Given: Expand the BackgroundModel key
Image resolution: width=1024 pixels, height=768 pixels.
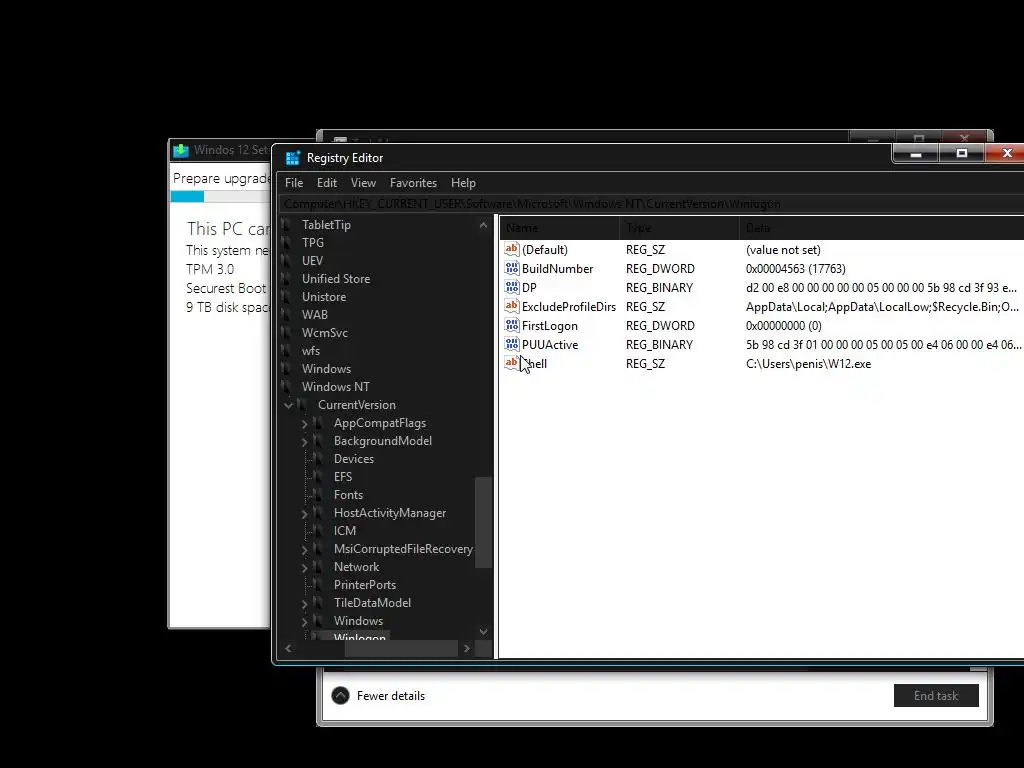Looking at the screenshot, I should pos(304,441).
